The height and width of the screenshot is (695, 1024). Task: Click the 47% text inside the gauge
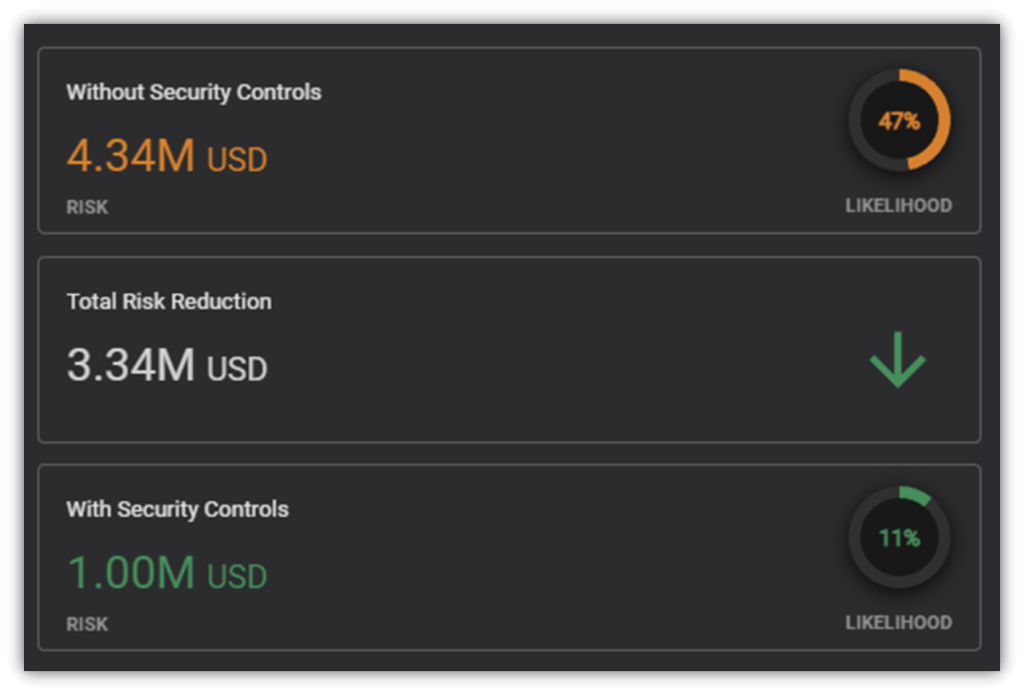click(x=901, y=119)
